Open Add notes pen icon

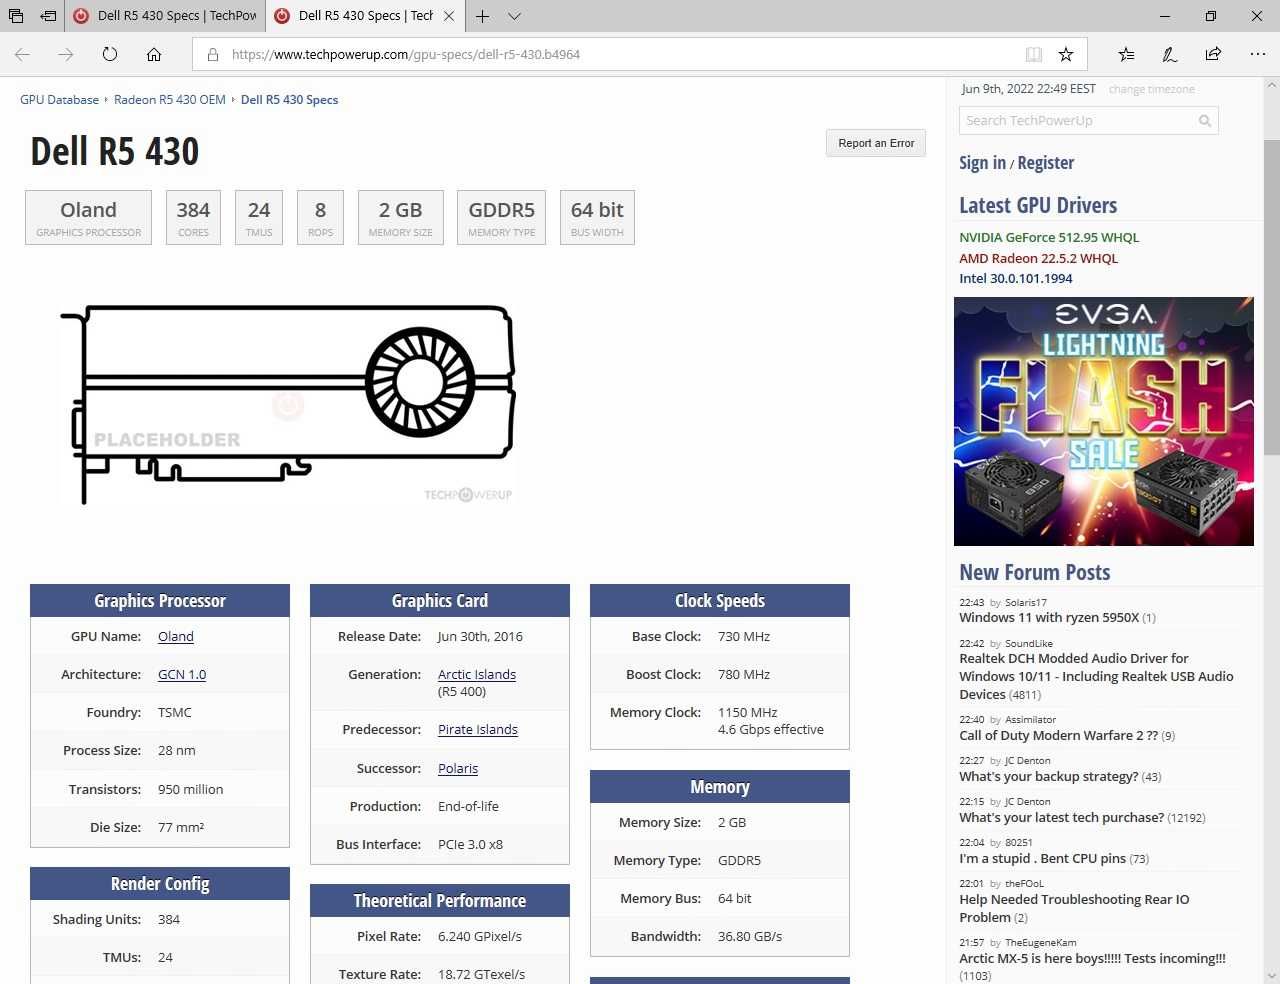pos(1169,54)
